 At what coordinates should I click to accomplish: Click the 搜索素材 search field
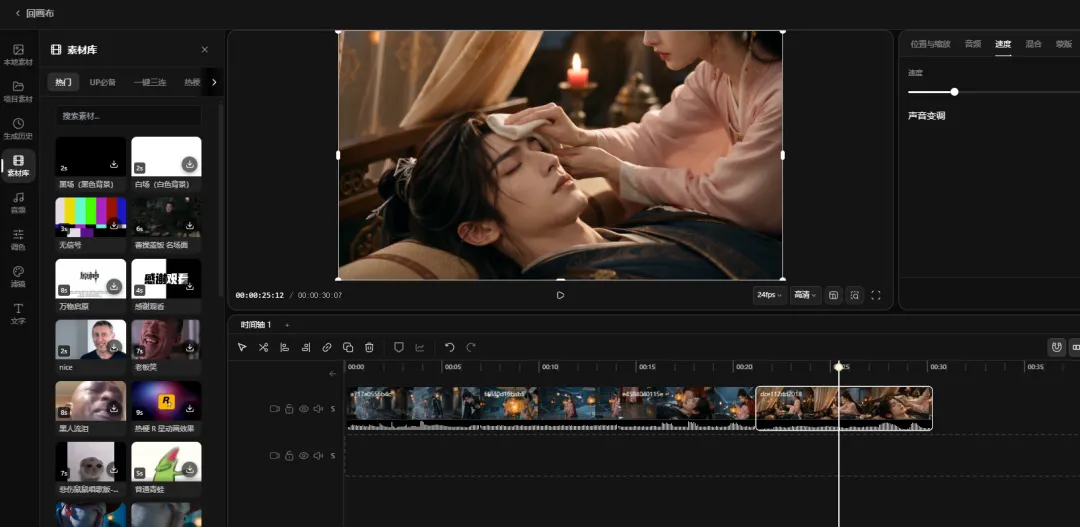[x=128, y=116]
